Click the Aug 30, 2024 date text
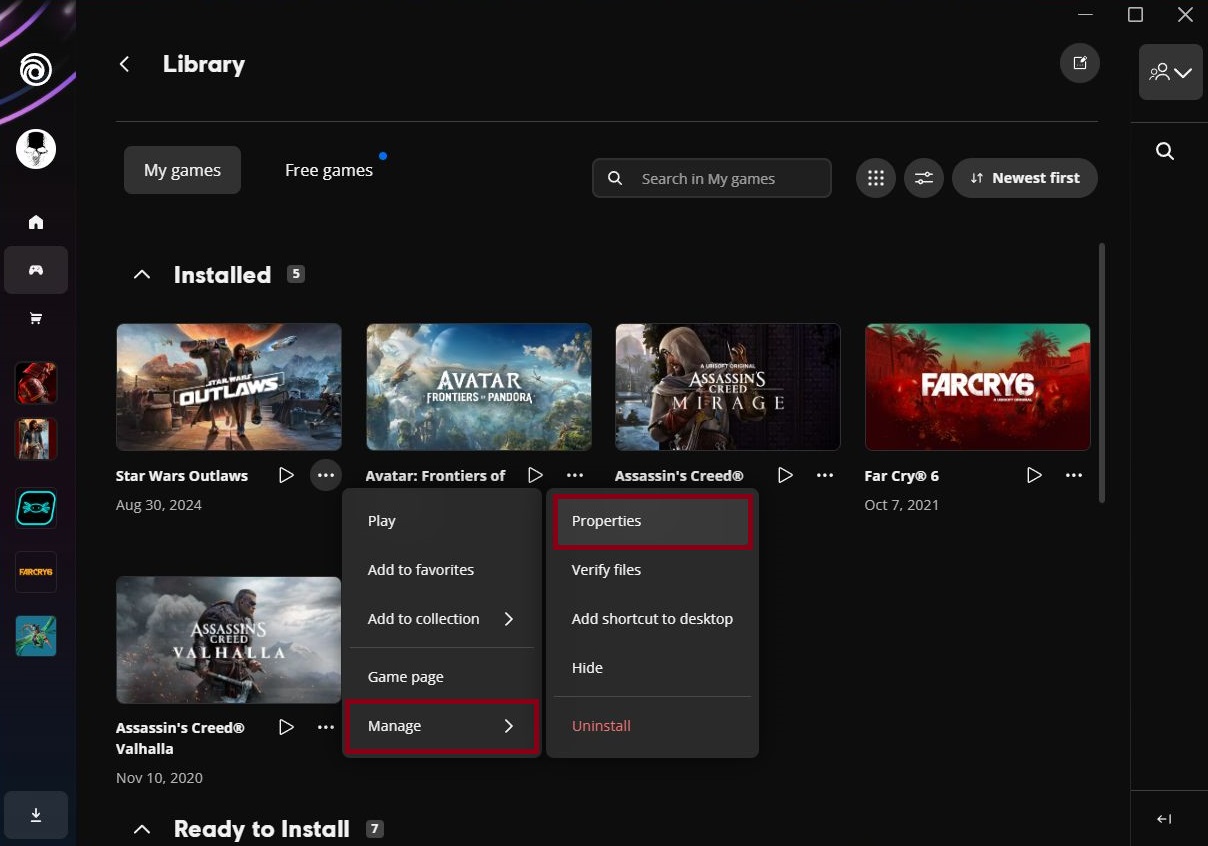 (x=159, y=505)
